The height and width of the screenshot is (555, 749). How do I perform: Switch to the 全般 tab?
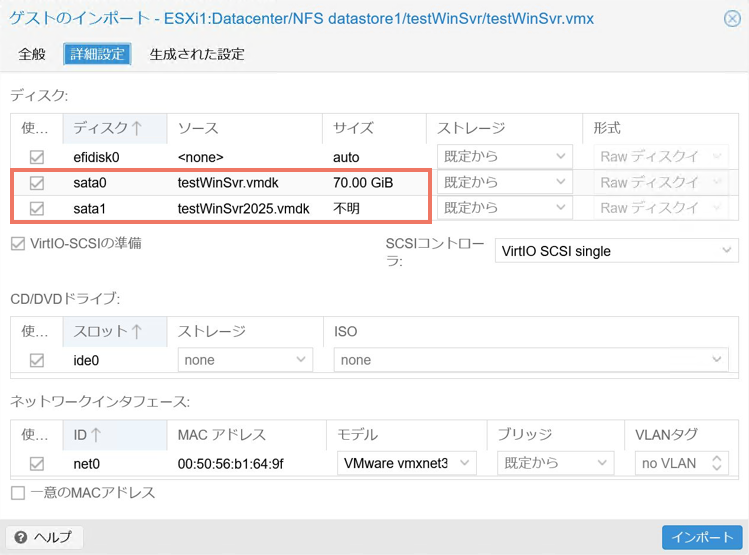coord(32,54)
